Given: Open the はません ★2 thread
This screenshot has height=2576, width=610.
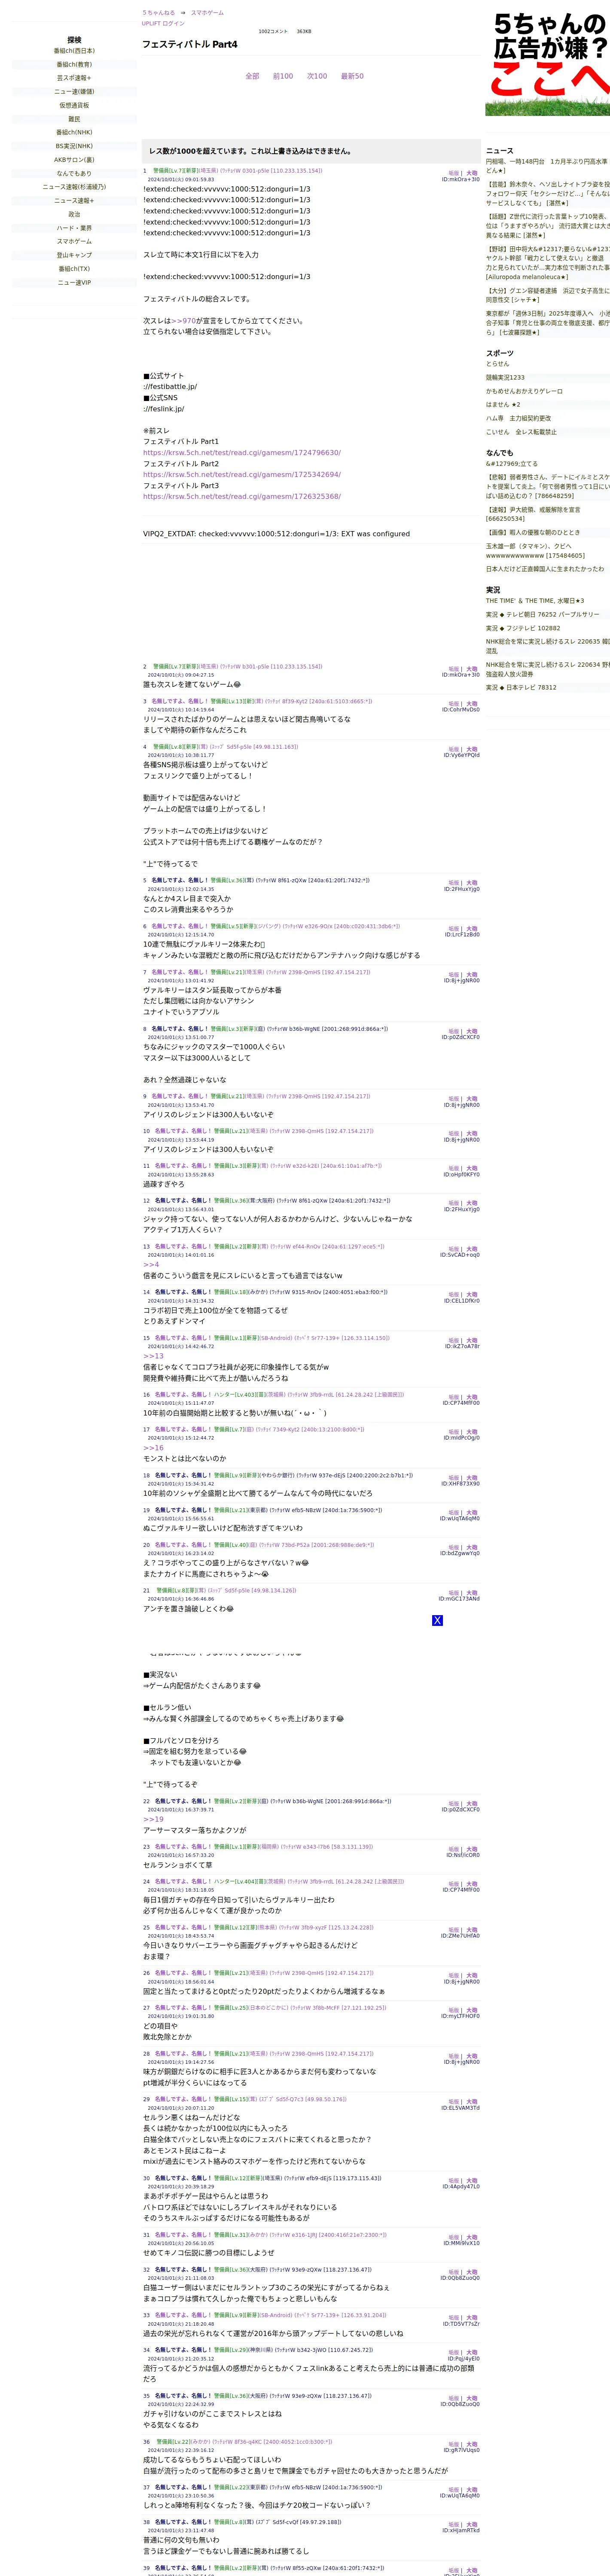Looking at the screenshot, I should [x=503, y=405].
